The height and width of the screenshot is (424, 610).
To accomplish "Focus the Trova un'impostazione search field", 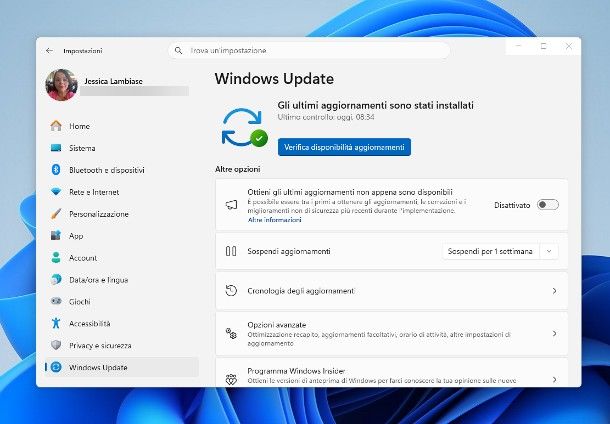I will click(x=309, y=51).
